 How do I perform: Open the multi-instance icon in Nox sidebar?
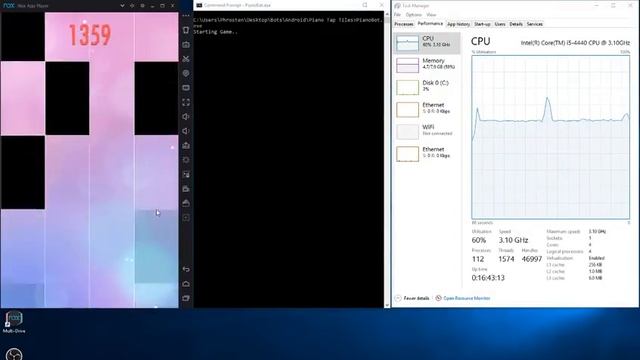[x=186, y=175]
